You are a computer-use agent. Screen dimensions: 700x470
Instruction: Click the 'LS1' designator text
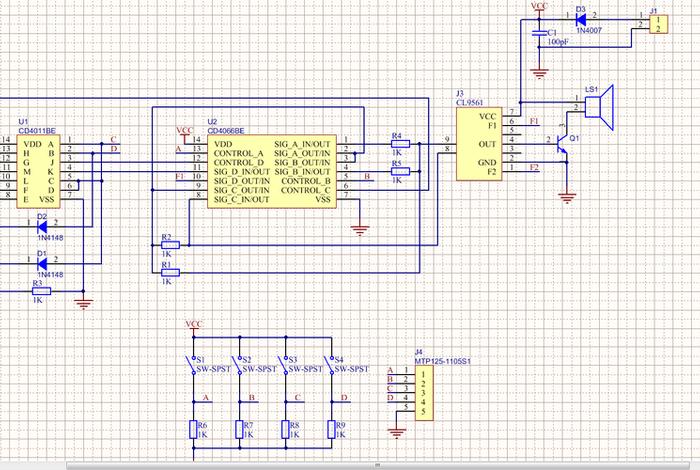(x=592, y=90)
